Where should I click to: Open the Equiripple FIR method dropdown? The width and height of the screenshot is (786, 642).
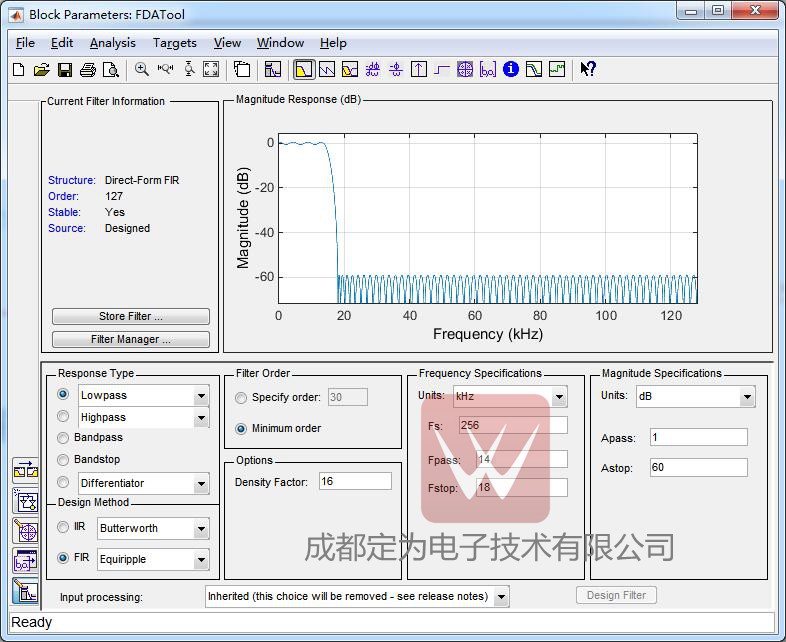coord(201,560)
